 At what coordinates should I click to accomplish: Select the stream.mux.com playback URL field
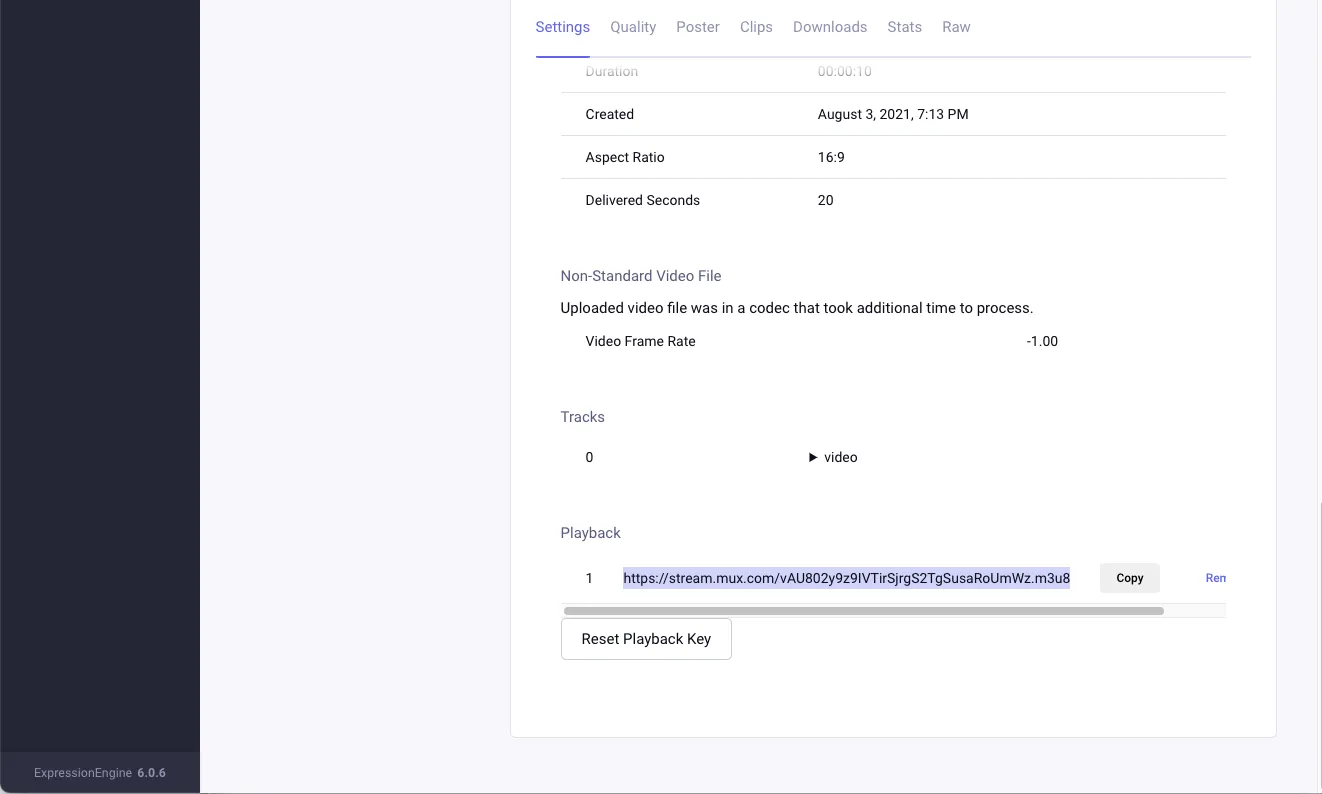846,578
